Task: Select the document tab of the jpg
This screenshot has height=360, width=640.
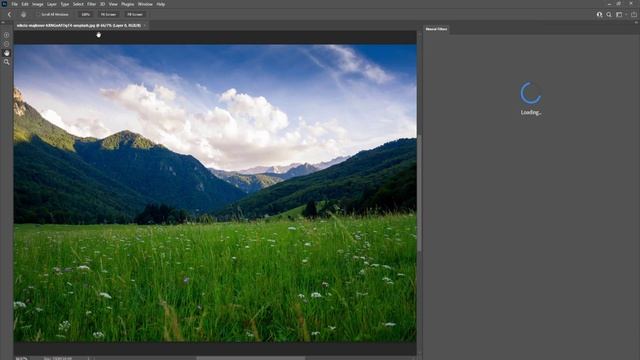Action: coord(79,25)
